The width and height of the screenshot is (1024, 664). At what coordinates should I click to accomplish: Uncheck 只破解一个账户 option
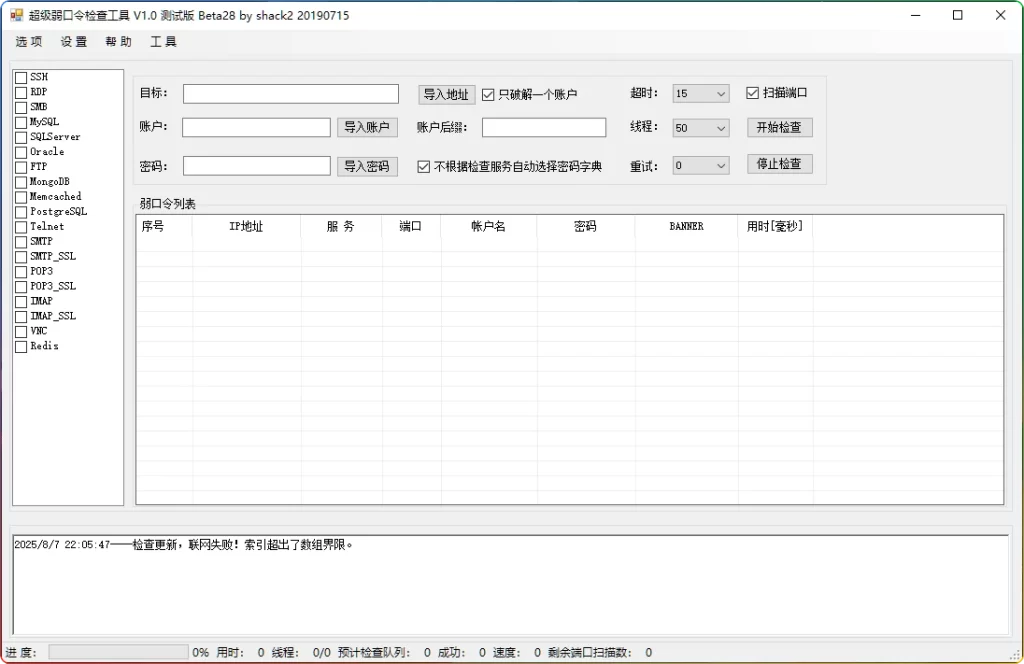point(488,95)
